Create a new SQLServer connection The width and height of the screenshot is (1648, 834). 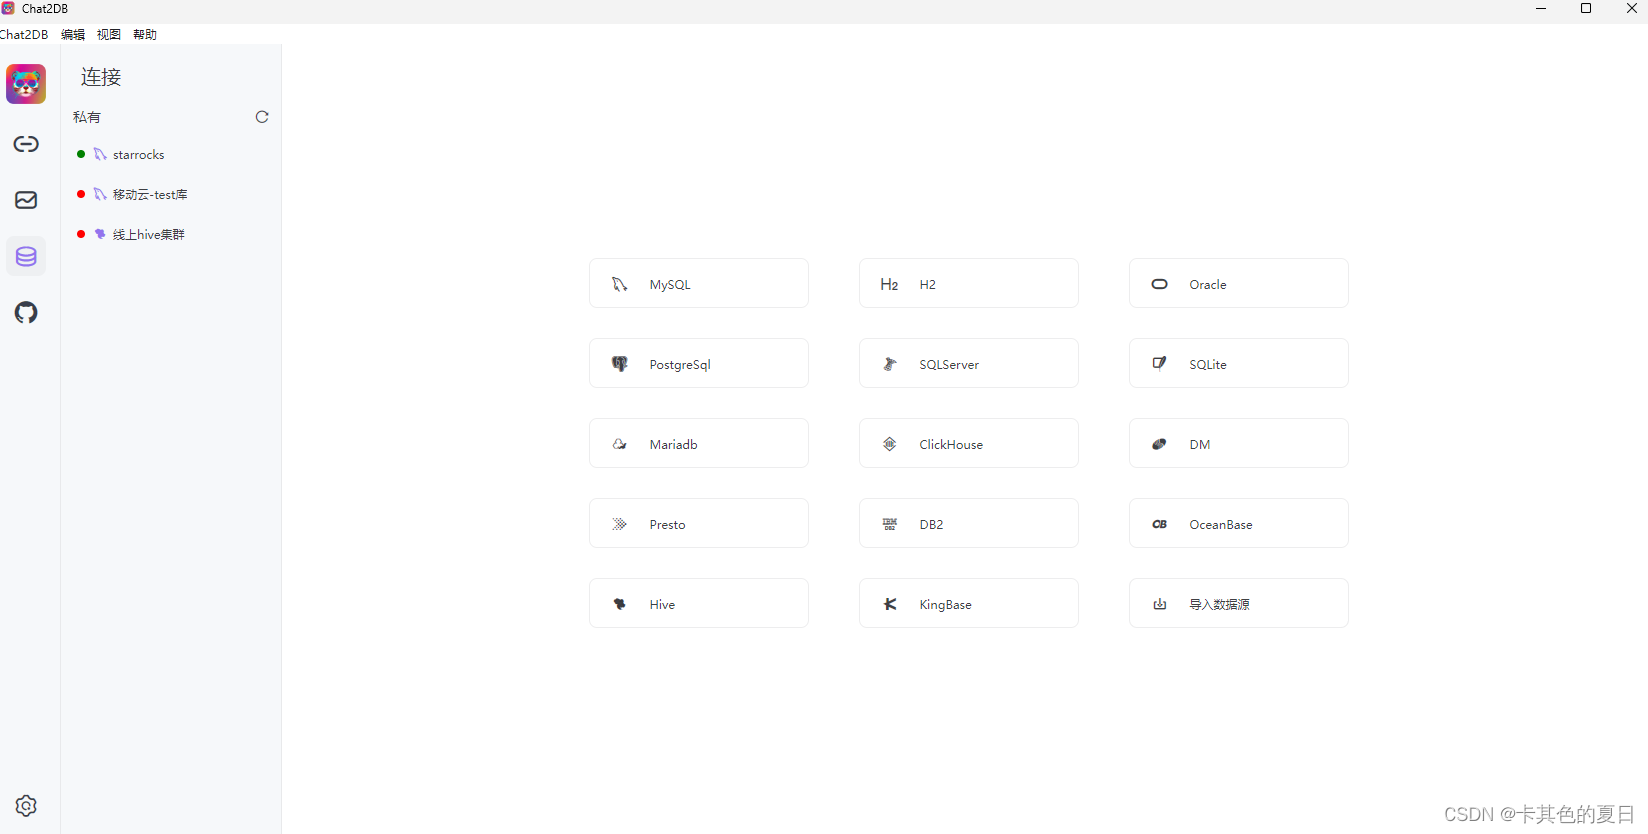pos(969,363)
